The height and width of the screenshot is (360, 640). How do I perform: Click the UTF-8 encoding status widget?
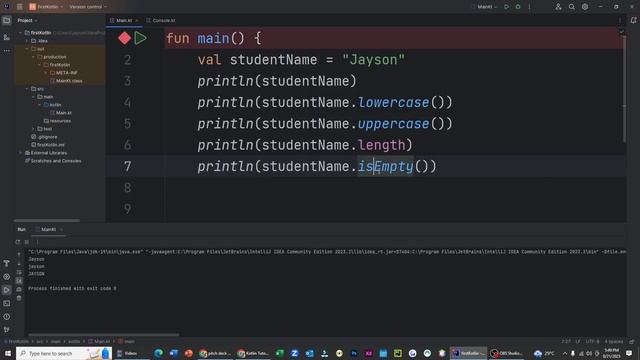pyautogui.click(x=593, y=342)
